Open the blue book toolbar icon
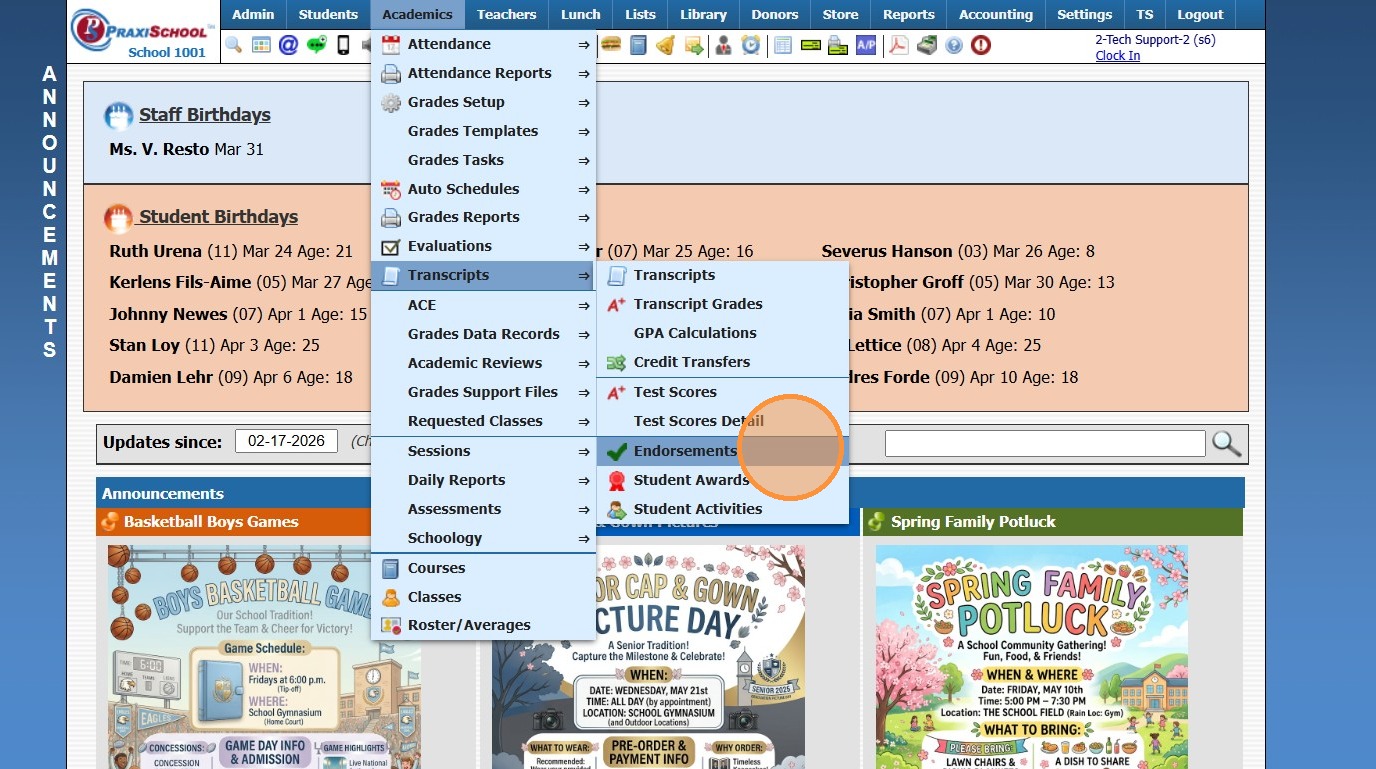Viewport: 1376px width, 769px height. (x=638, y=45)
